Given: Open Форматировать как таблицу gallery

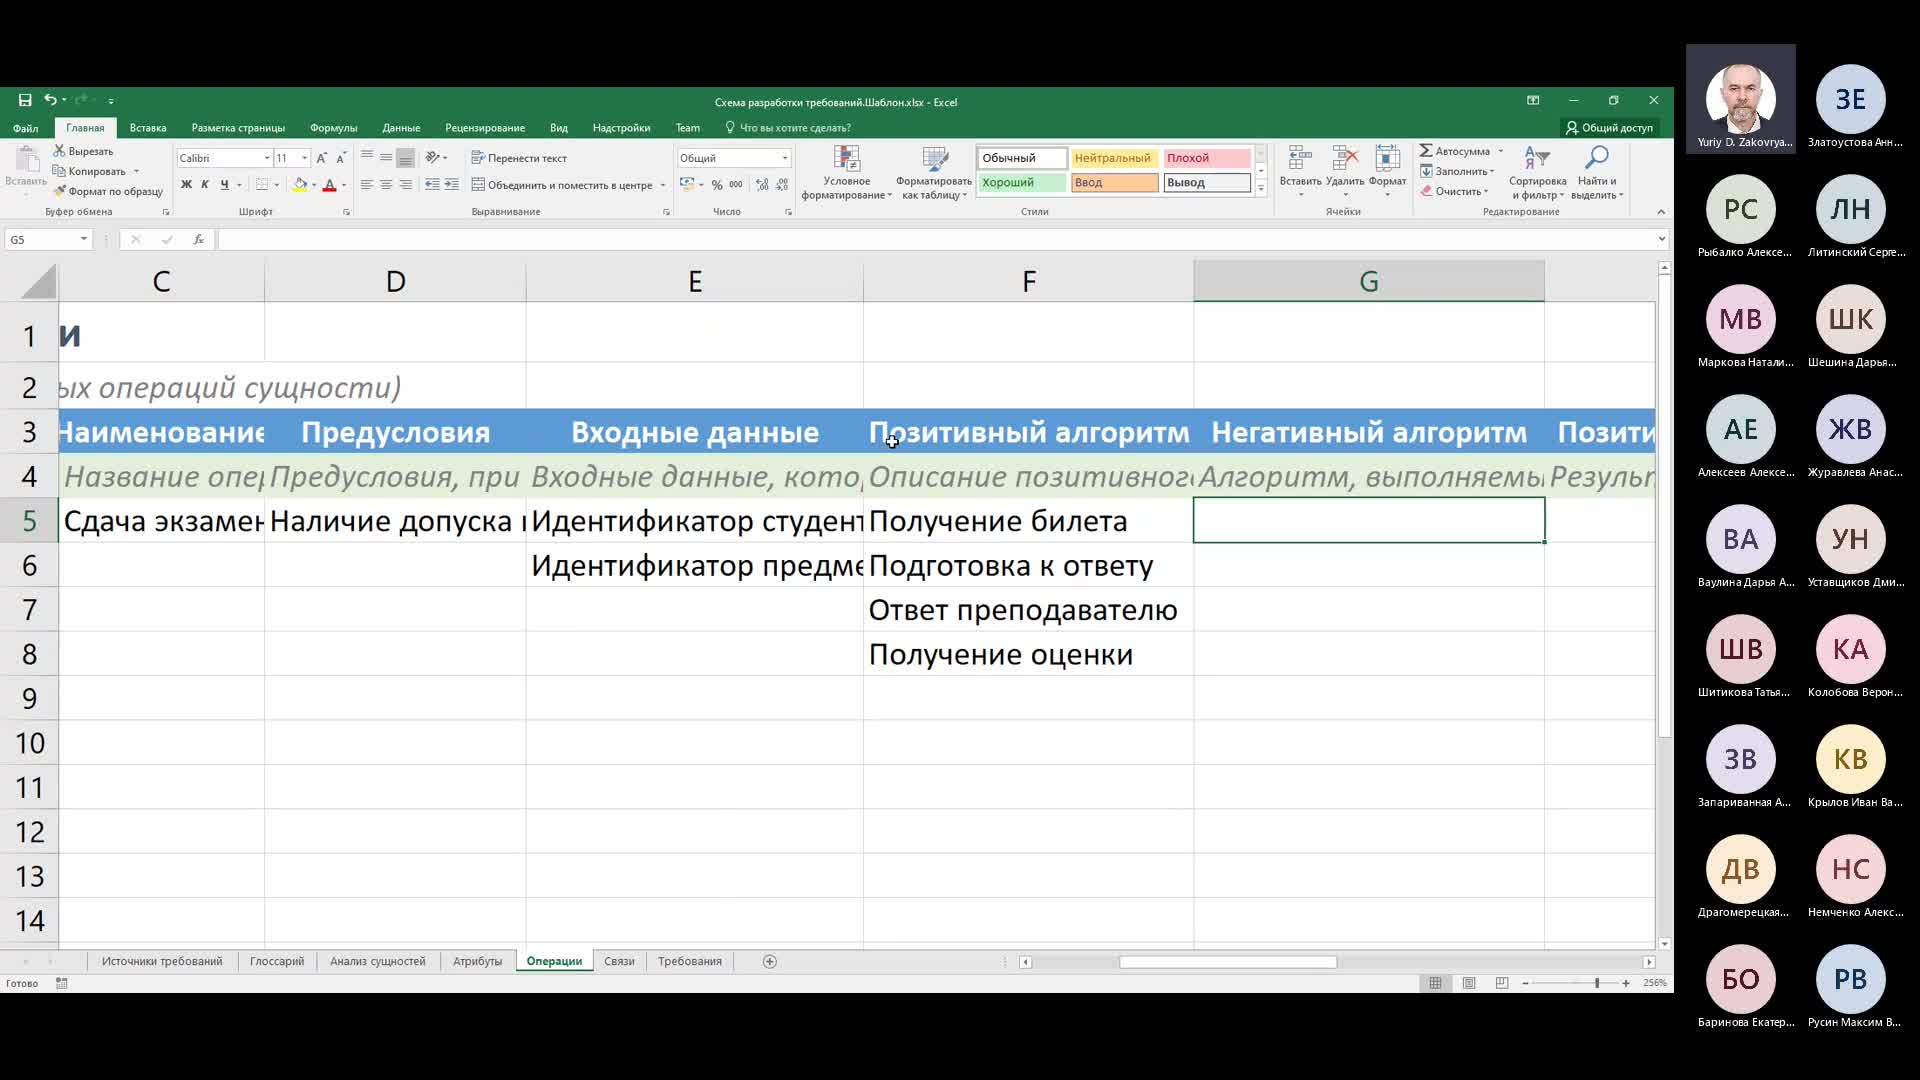Looking at the screenshot, I should [x=934, y=173].
